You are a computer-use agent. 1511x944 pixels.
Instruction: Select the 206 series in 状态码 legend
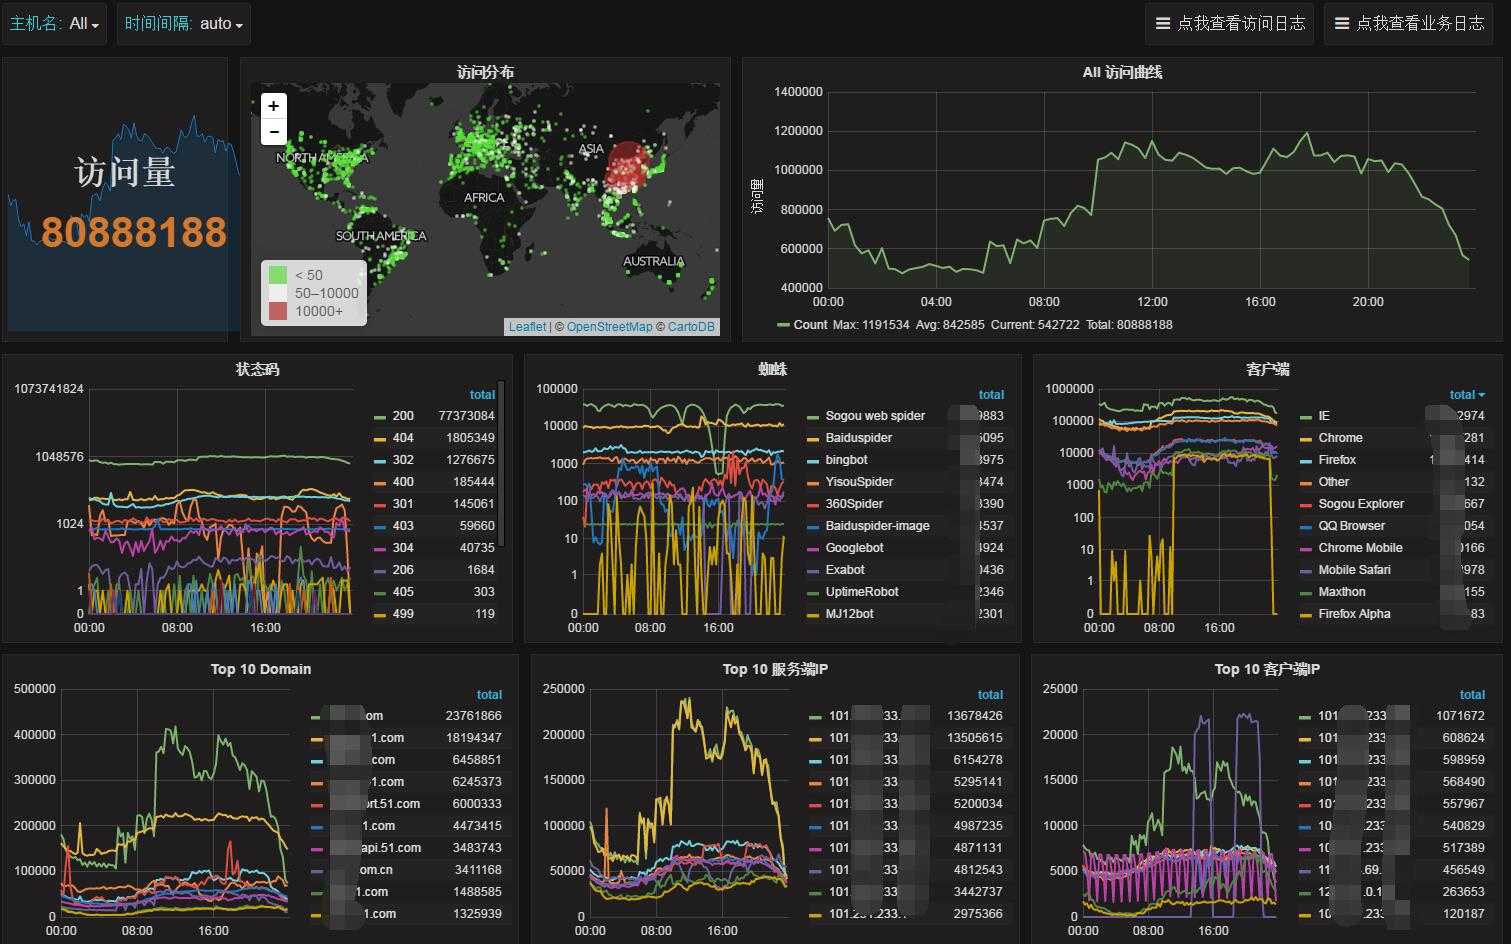403,570
